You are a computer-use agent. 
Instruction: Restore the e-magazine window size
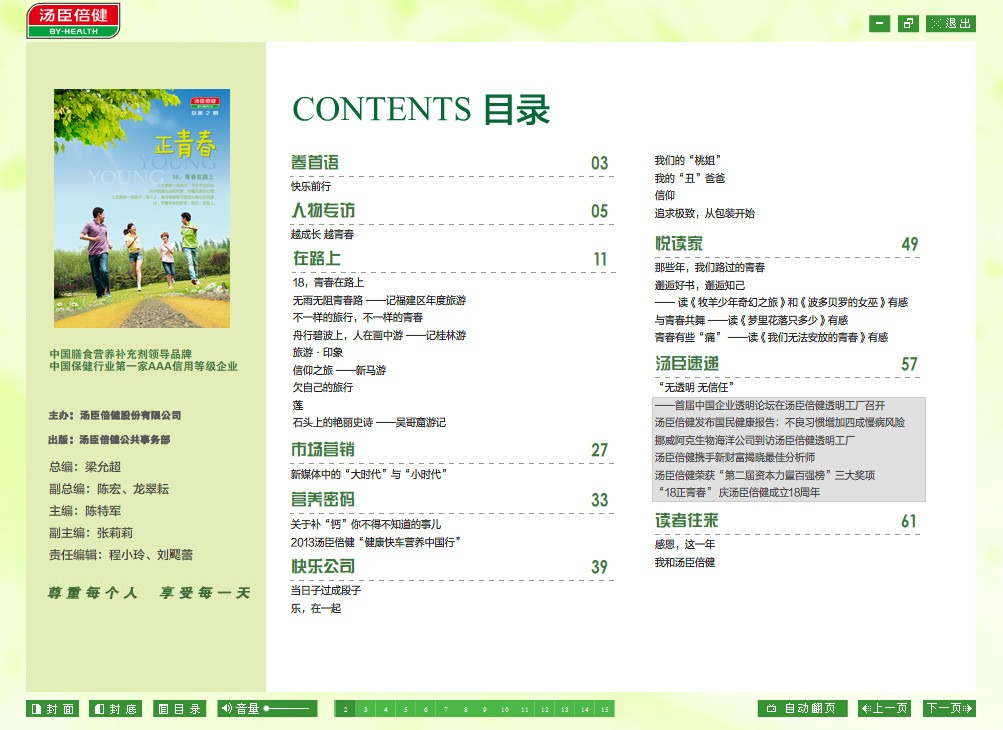point(908,24)
